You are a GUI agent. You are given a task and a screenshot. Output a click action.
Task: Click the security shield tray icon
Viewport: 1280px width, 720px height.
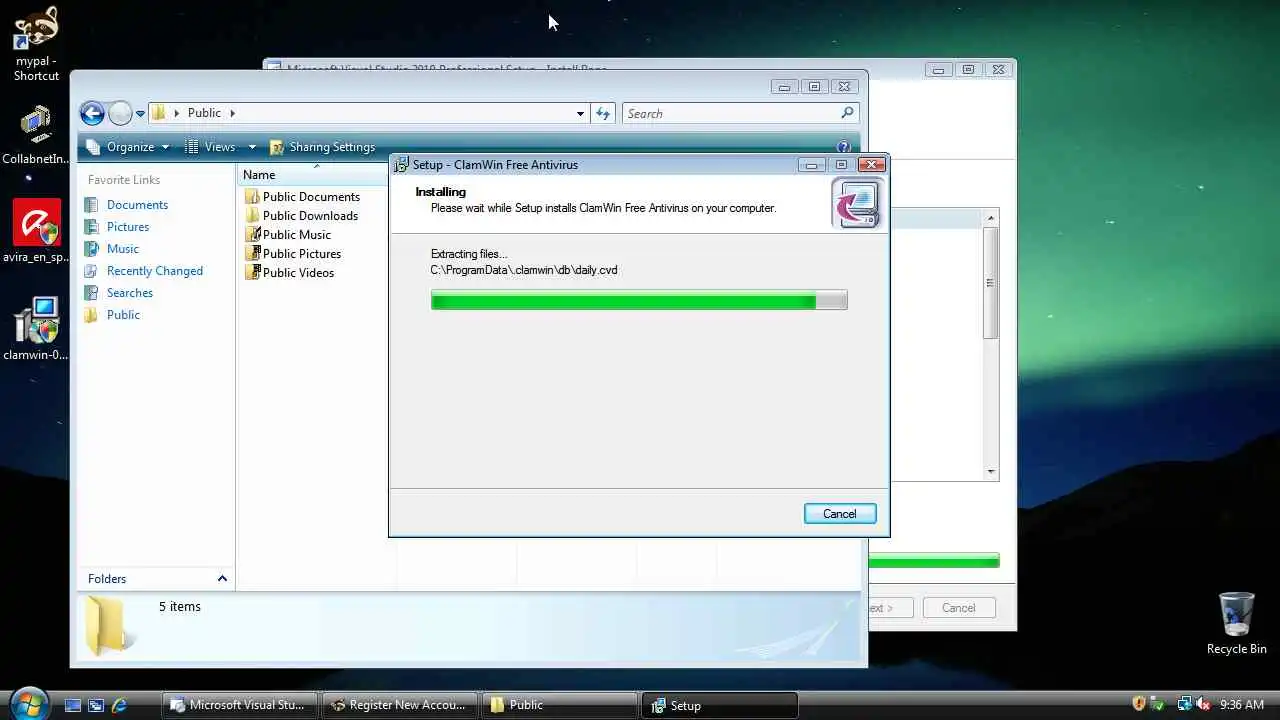pyautogui.click(x=1138, y=705)
